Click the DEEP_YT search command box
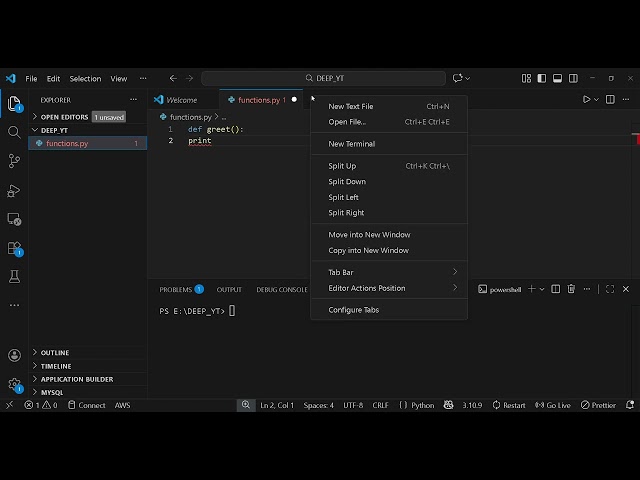This screenshot has width=640, height=480. 323,78
